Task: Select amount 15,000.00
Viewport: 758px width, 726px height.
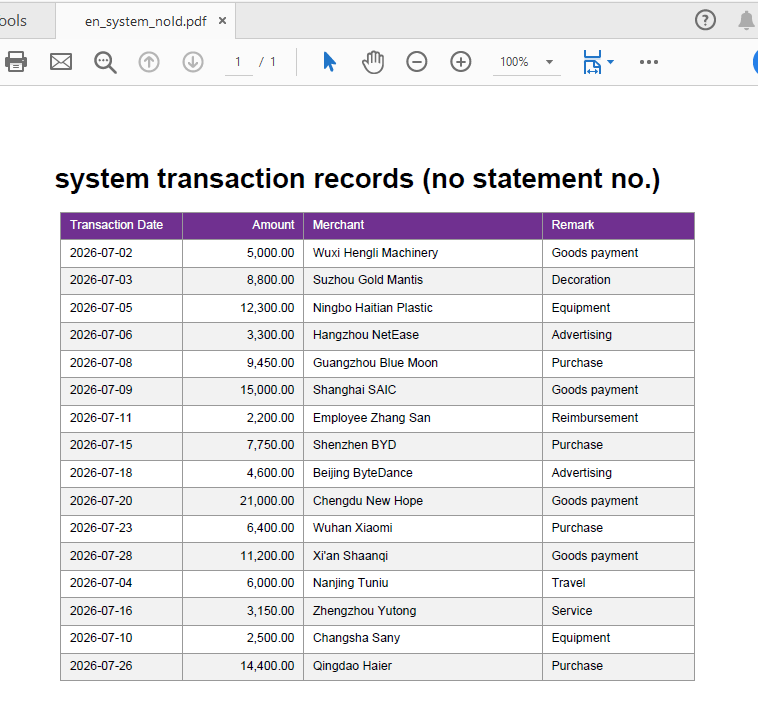Action: point(267,390)
